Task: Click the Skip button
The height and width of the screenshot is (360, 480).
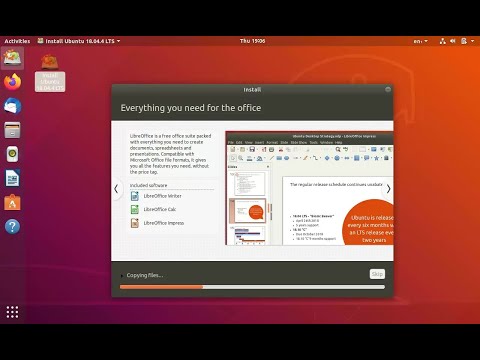Action: point(377,274)
